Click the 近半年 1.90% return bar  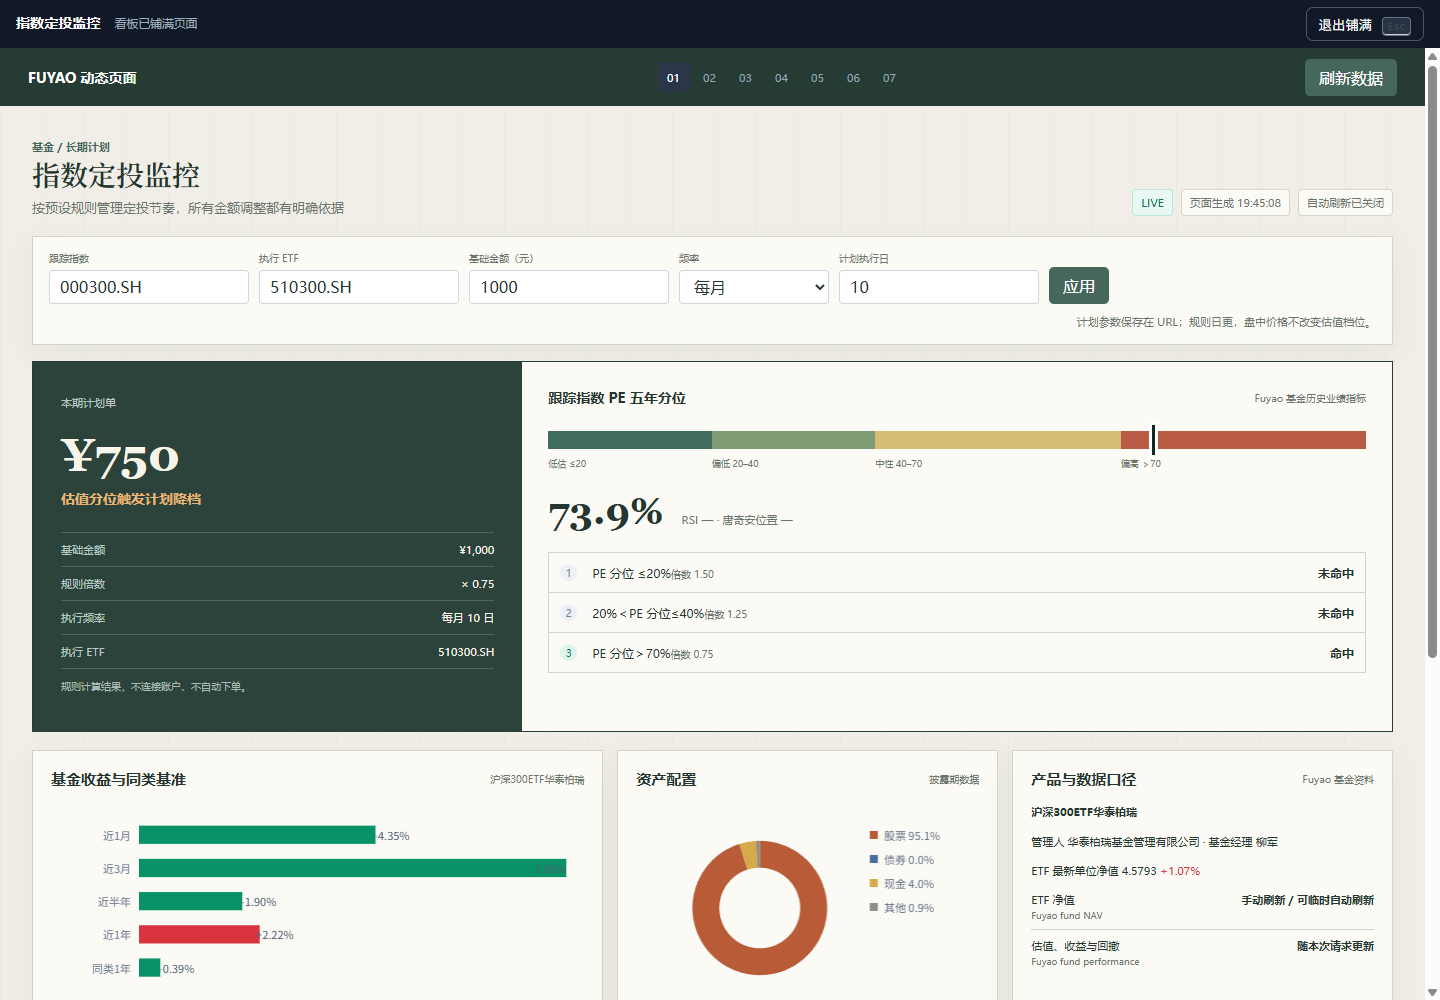click(x=191, y=901)
